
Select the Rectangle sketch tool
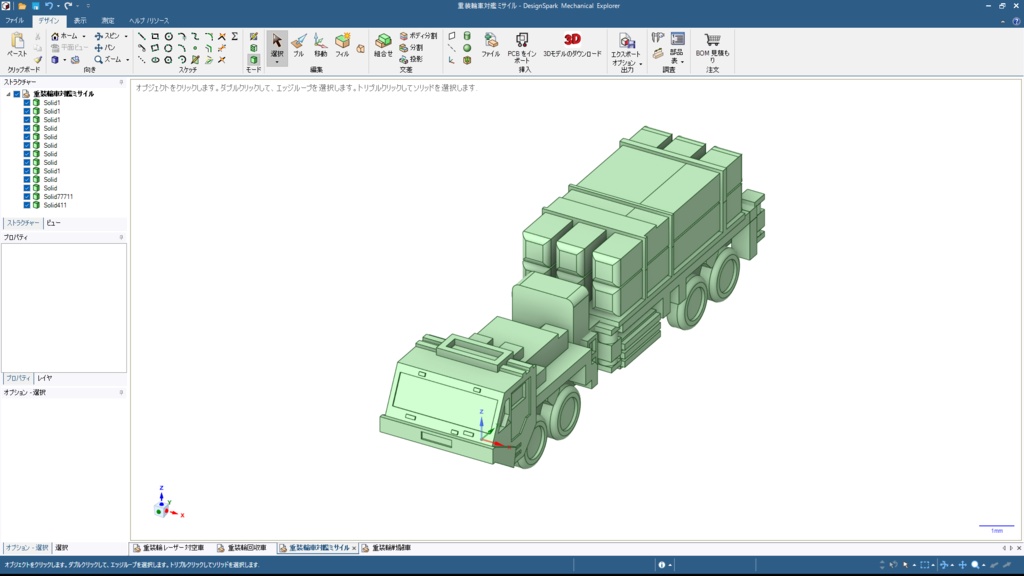[155, 37]
